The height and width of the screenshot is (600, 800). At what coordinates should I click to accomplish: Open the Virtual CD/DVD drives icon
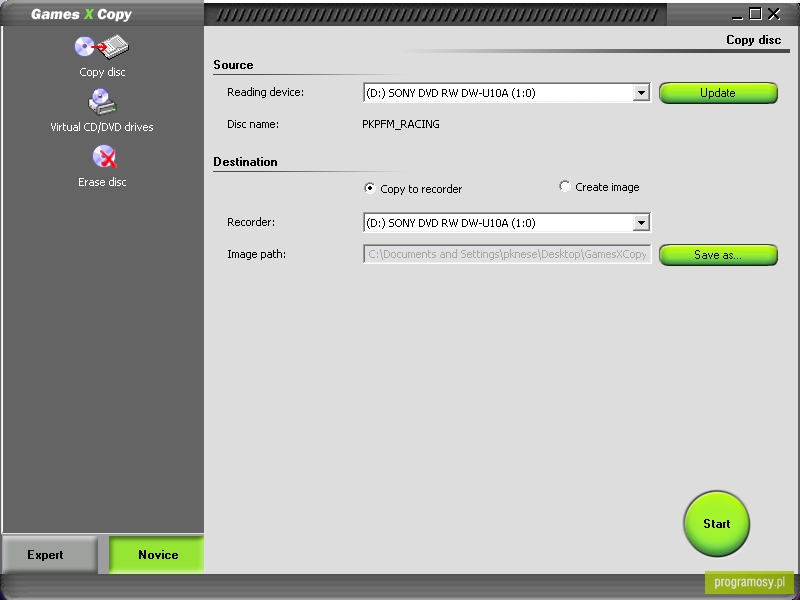coord(102,102)
